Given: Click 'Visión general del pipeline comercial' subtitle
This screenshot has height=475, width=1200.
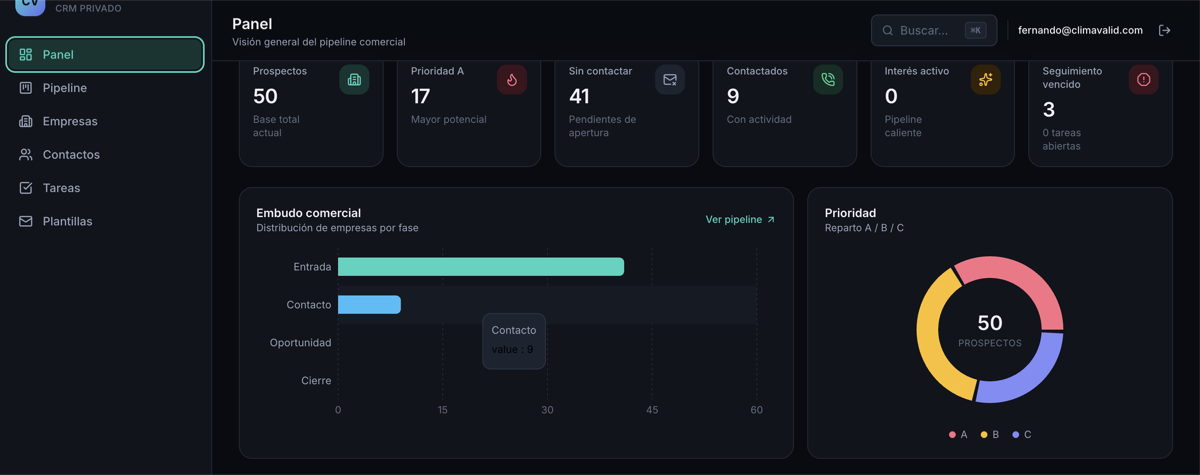Looking at the screenshot, I should tap(319, 42).
